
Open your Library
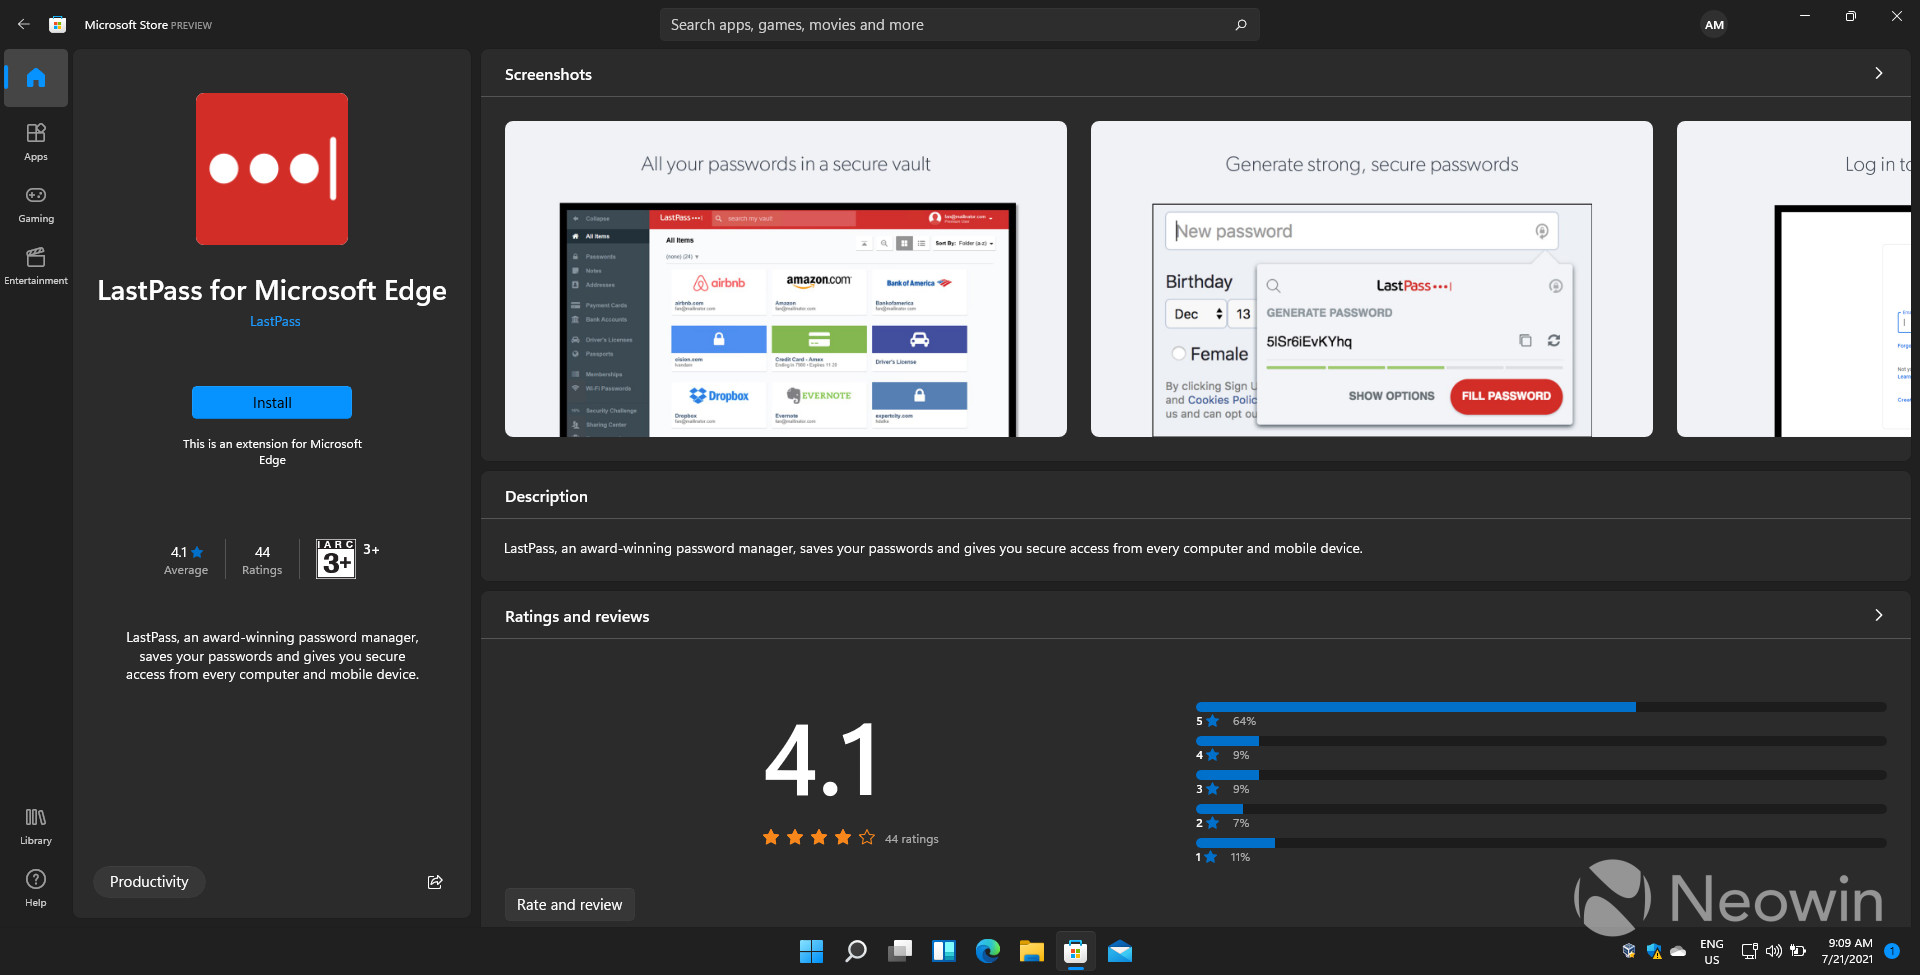click(35, 824)
